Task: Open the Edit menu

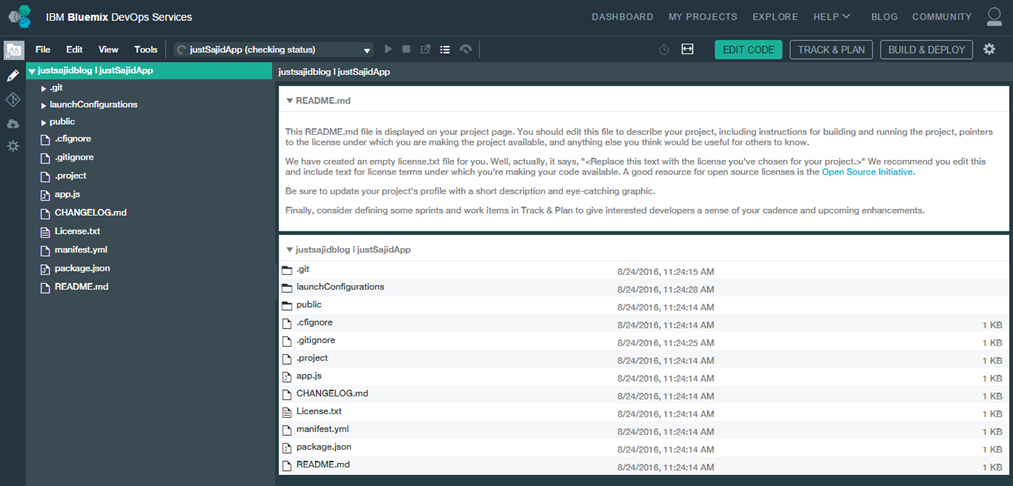Action: tap(74, 50)
